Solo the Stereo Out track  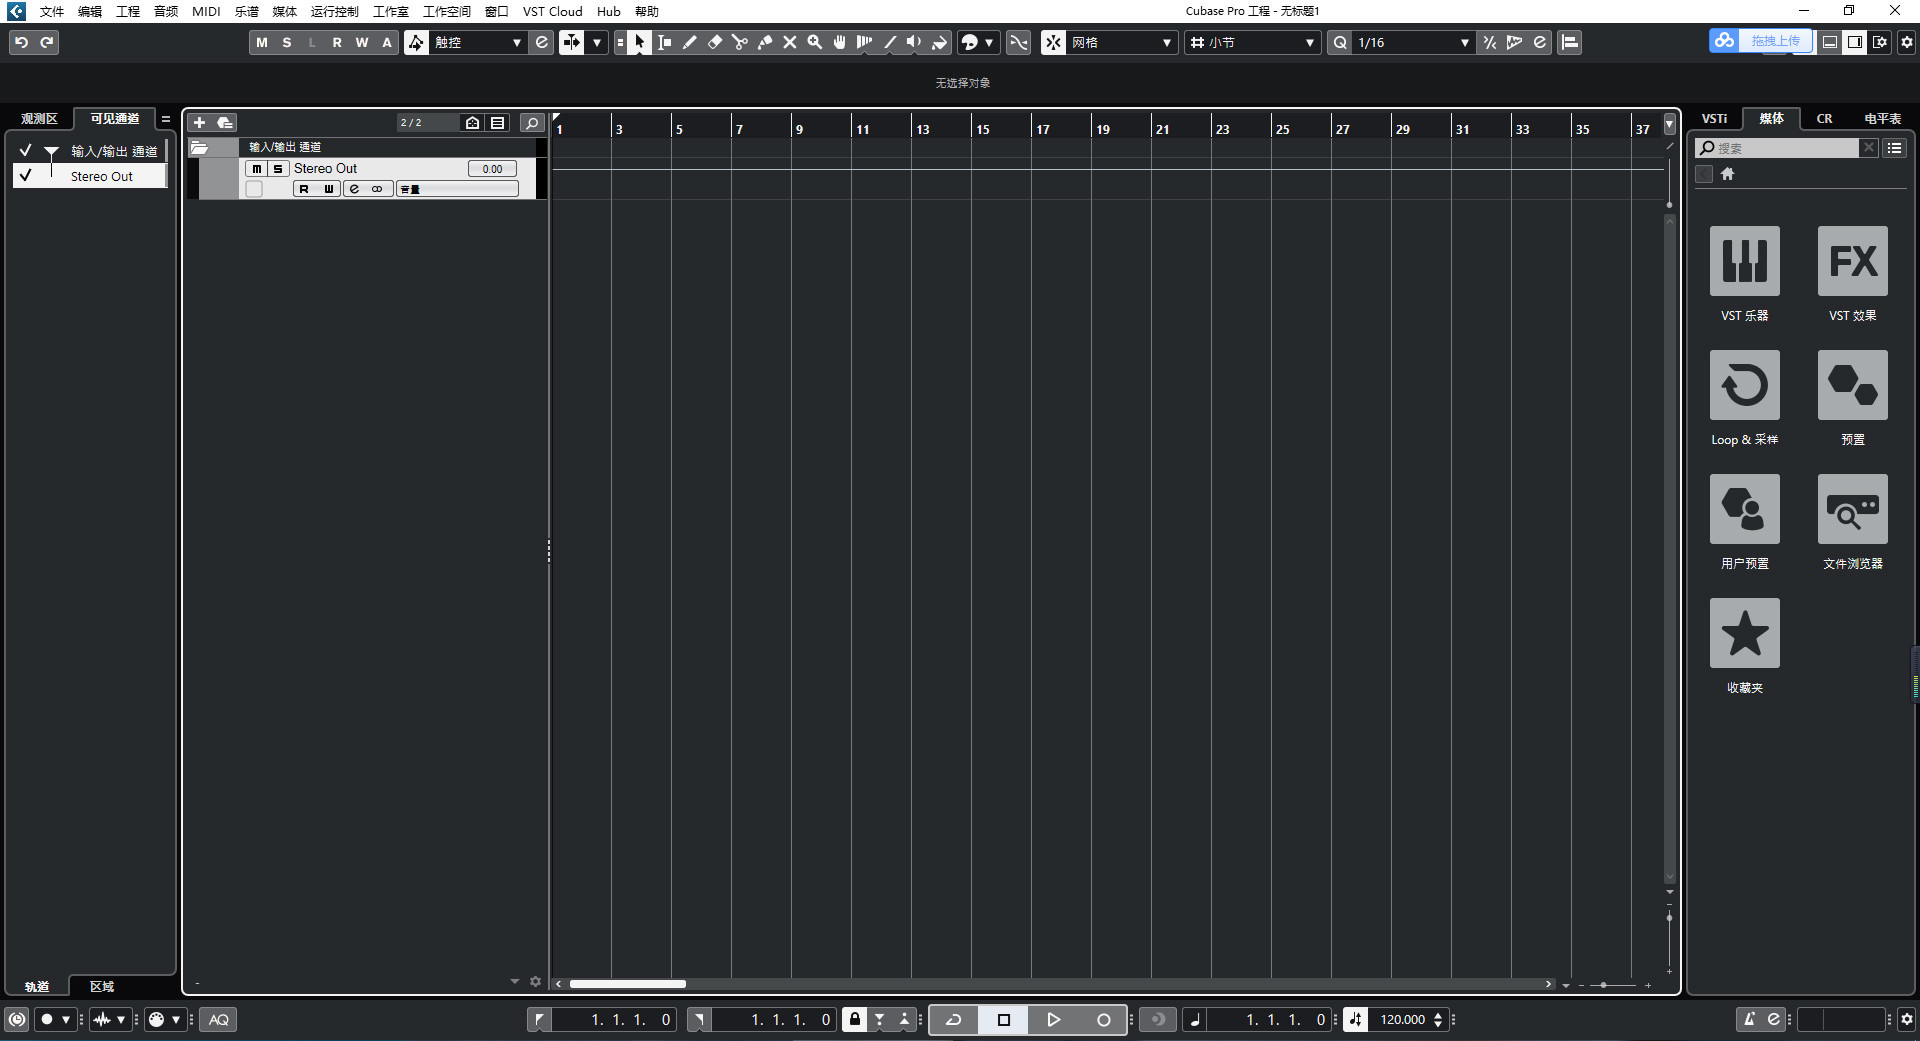[x=278, y=169]
